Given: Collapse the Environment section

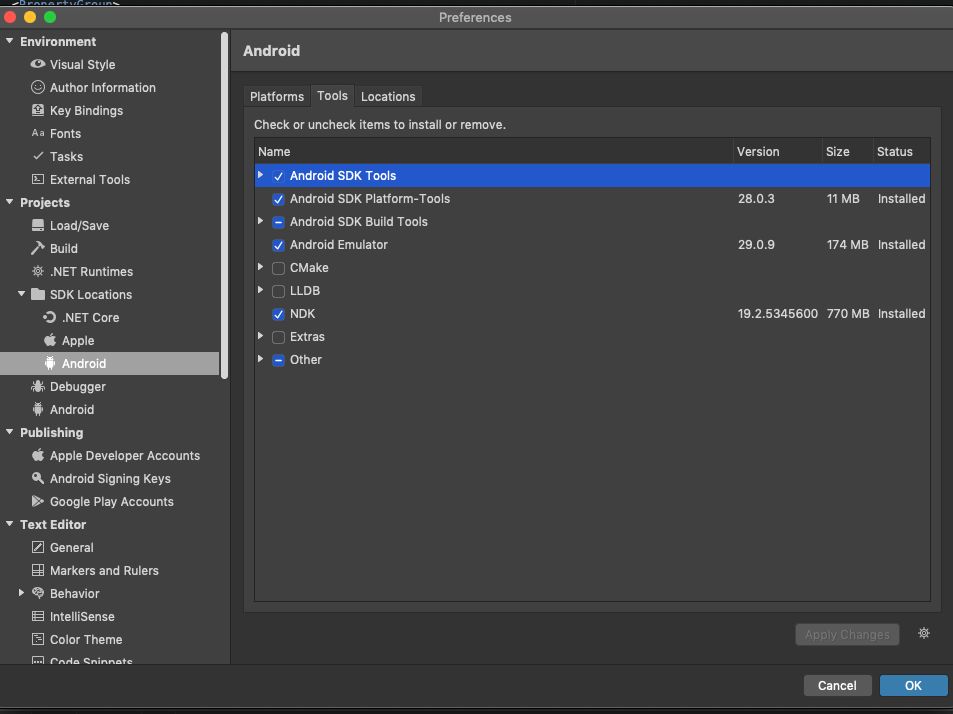Looking at the screenshot, I should [9, 41].
